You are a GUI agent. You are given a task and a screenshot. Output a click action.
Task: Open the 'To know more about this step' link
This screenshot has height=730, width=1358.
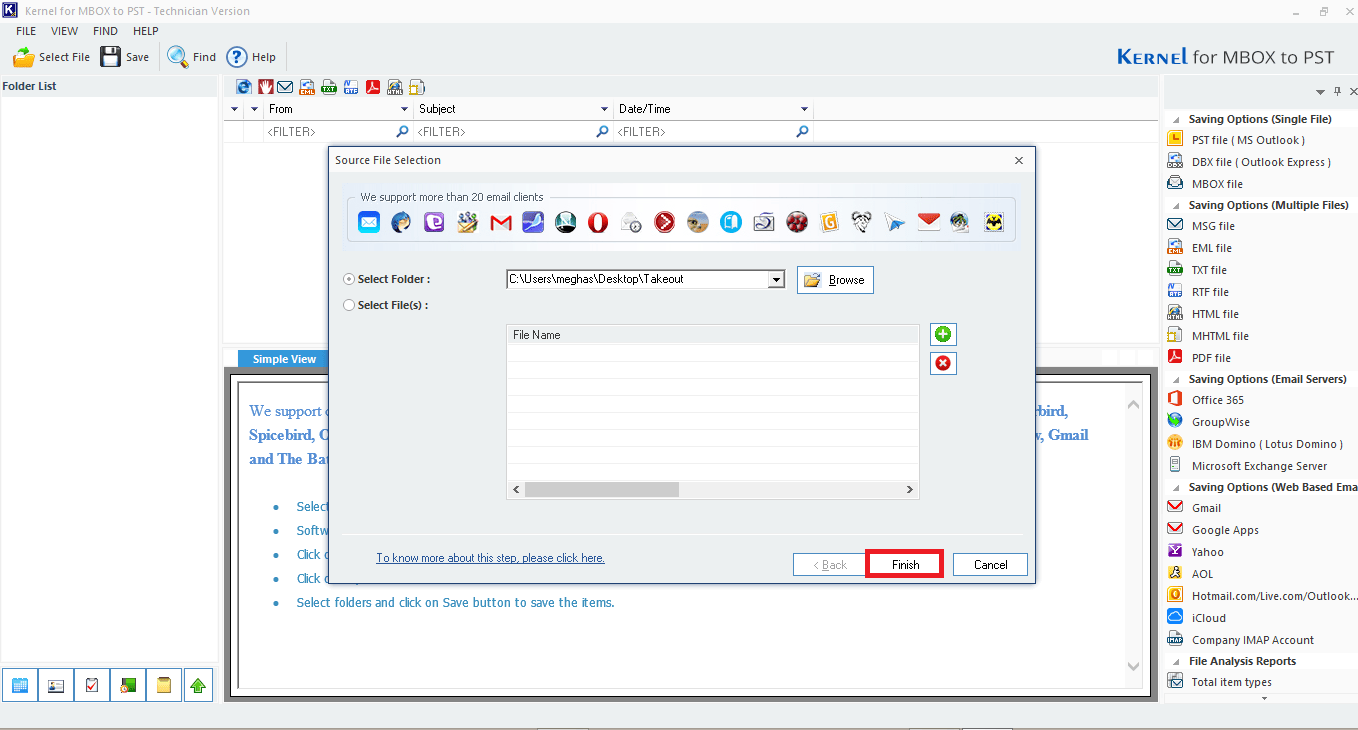[x=490, y=558]
